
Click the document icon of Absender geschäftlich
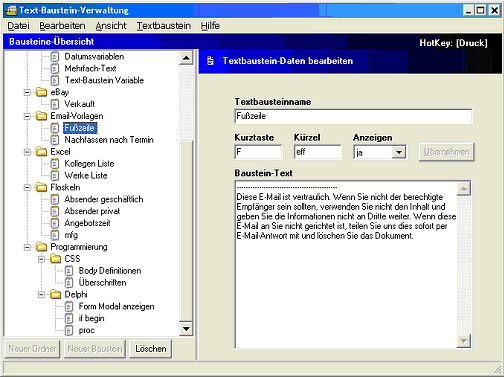click(55, 199)
